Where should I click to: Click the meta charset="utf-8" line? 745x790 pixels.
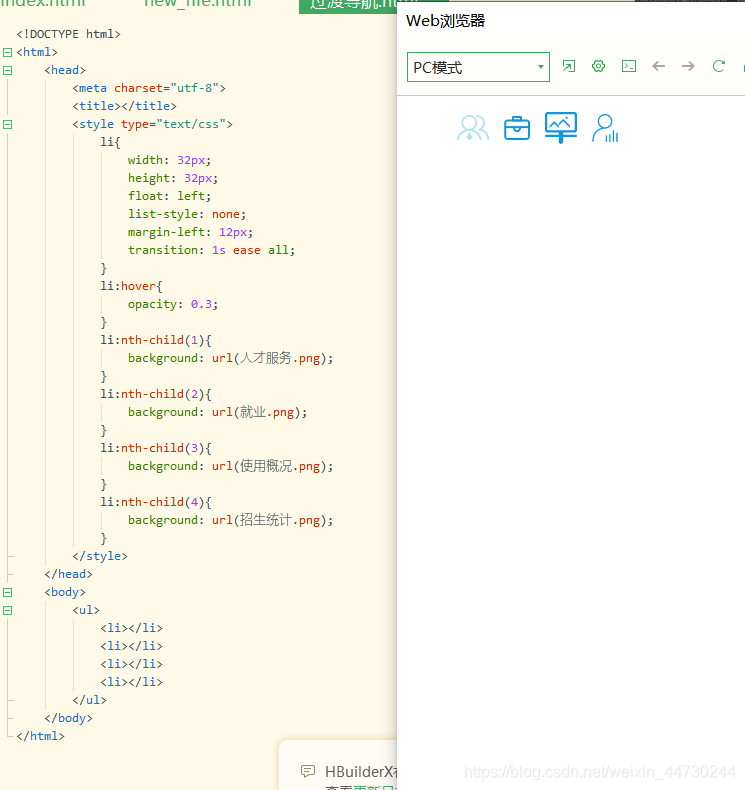(x=149, y=88)
